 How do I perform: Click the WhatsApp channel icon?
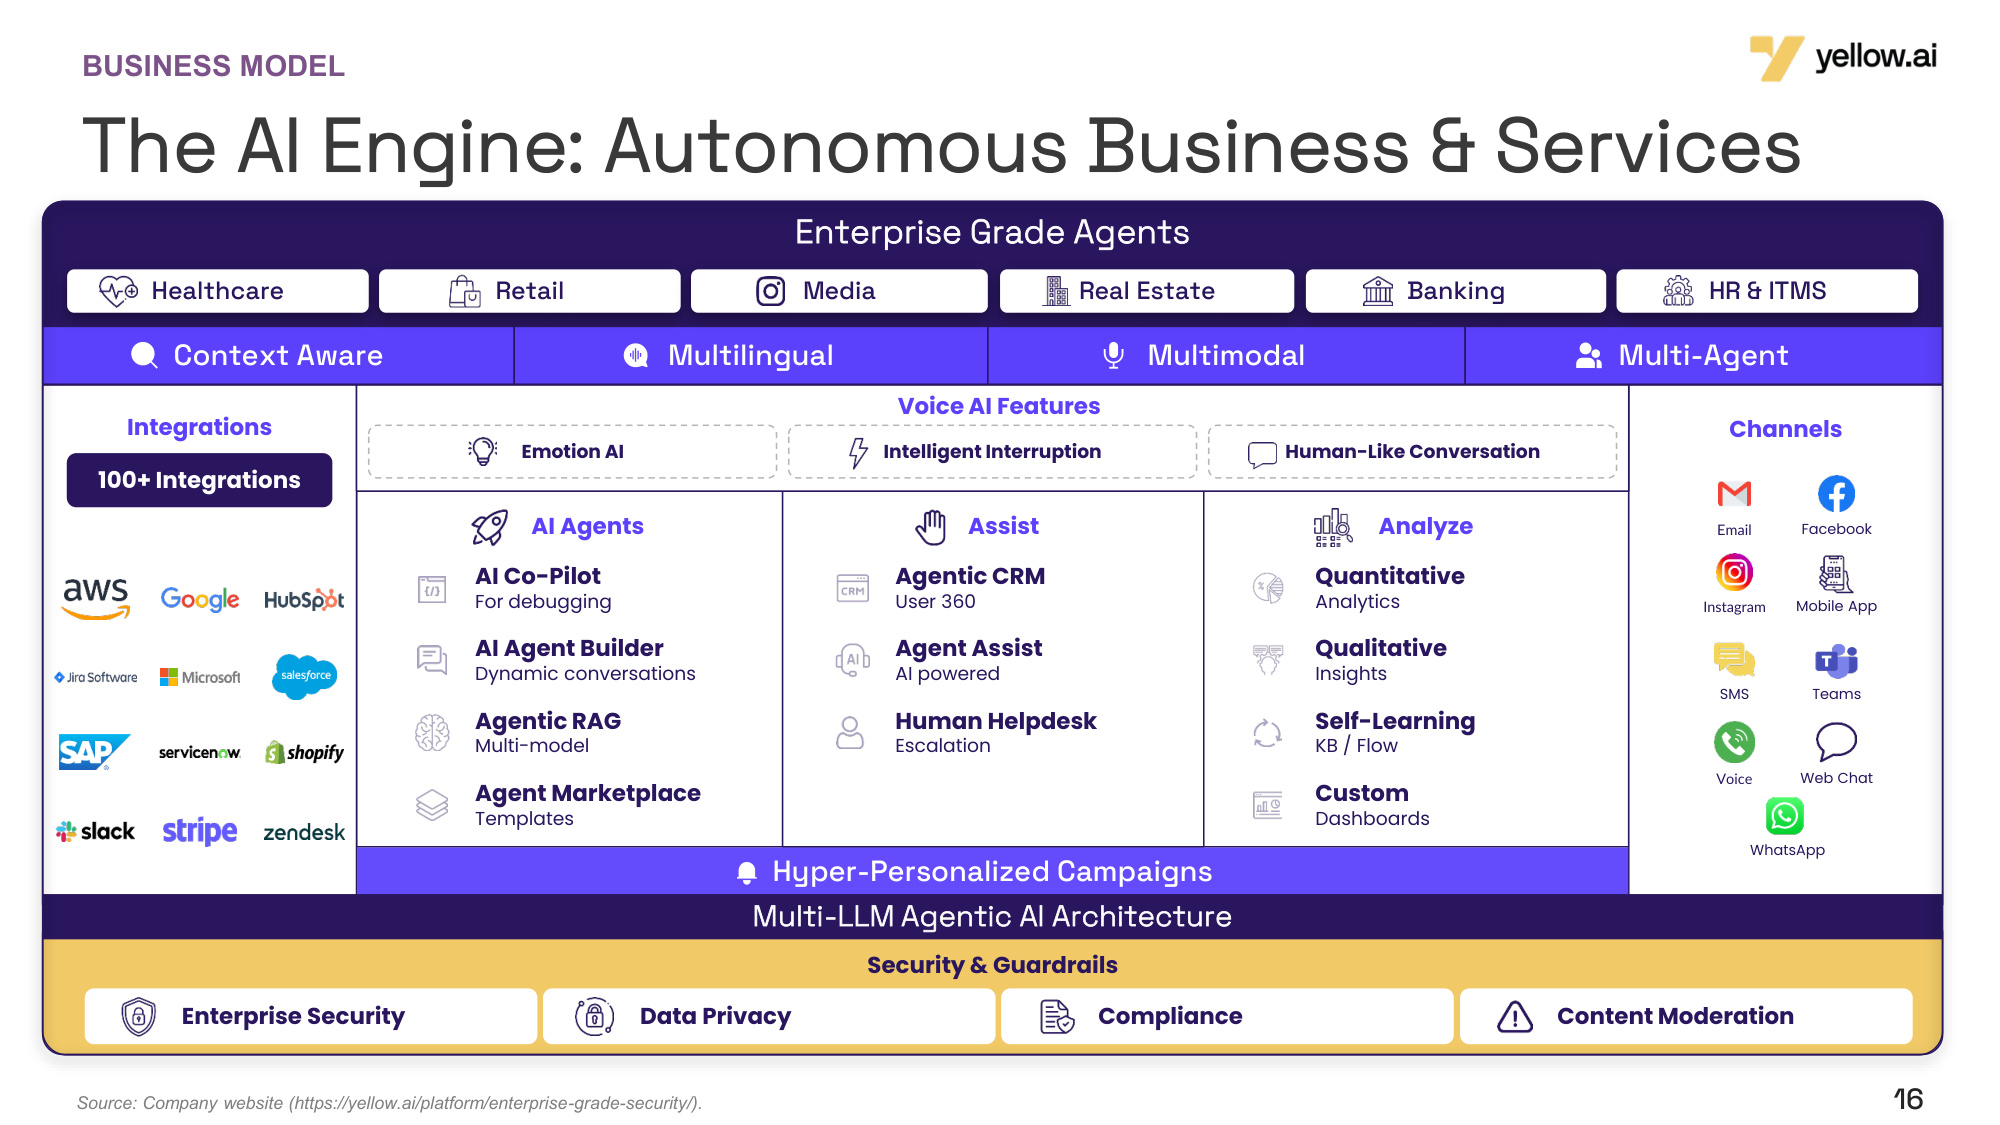point(1785,816)
